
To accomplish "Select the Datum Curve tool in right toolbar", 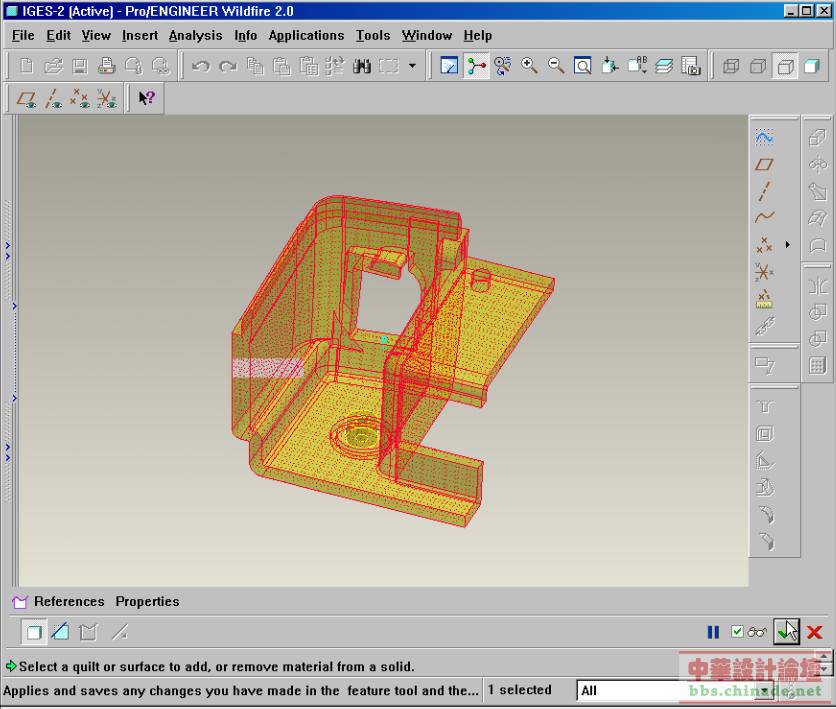I will 764,218.
